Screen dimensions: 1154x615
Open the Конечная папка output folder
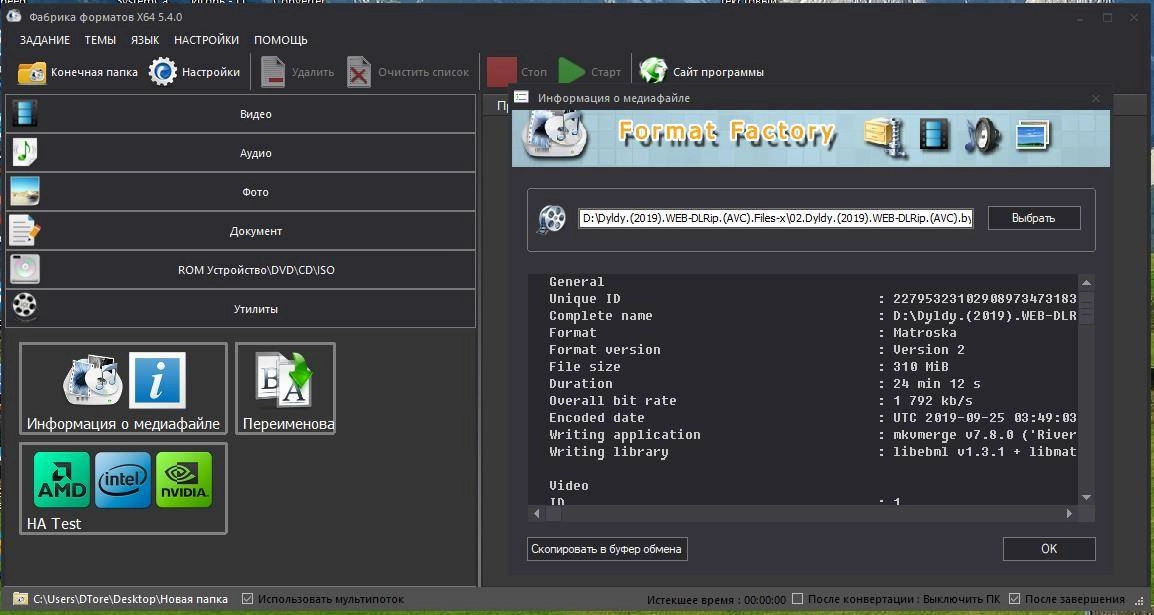[x=77, y=72]
